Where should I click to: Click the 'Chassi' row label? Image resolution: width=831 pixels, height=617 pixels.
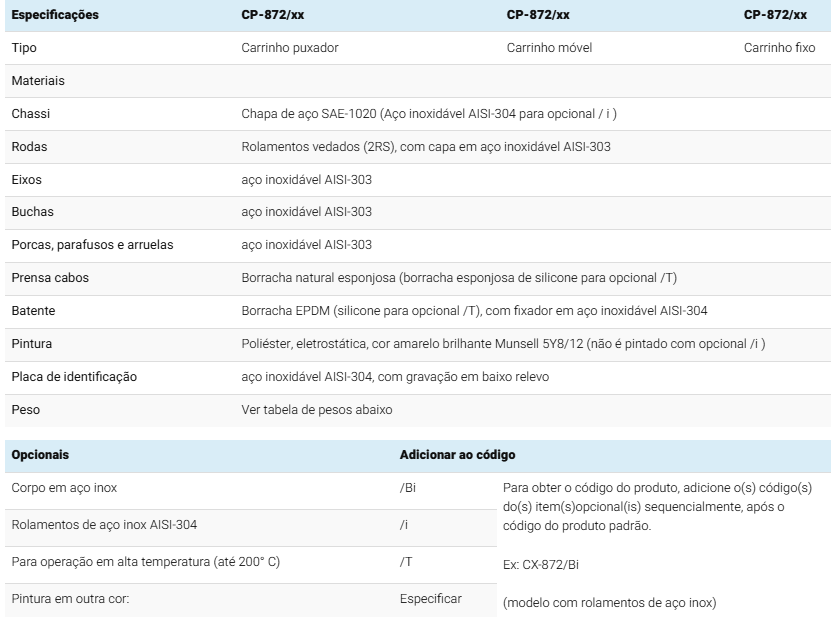31,114
